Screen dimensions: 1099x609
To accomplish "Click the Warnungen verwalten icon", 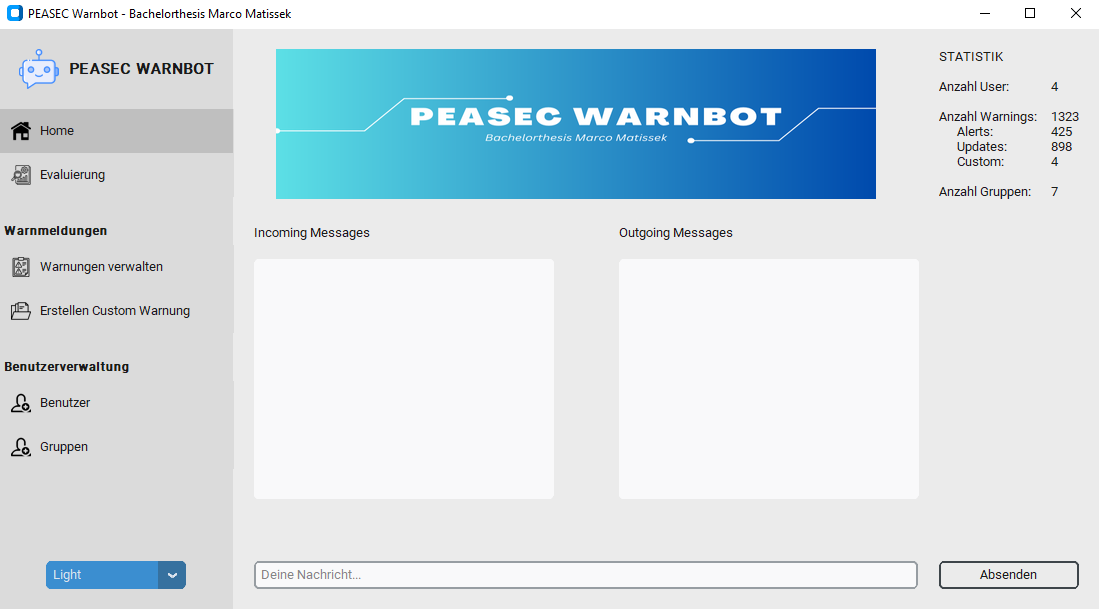I will pyautogui.click(x=21, y=266).
